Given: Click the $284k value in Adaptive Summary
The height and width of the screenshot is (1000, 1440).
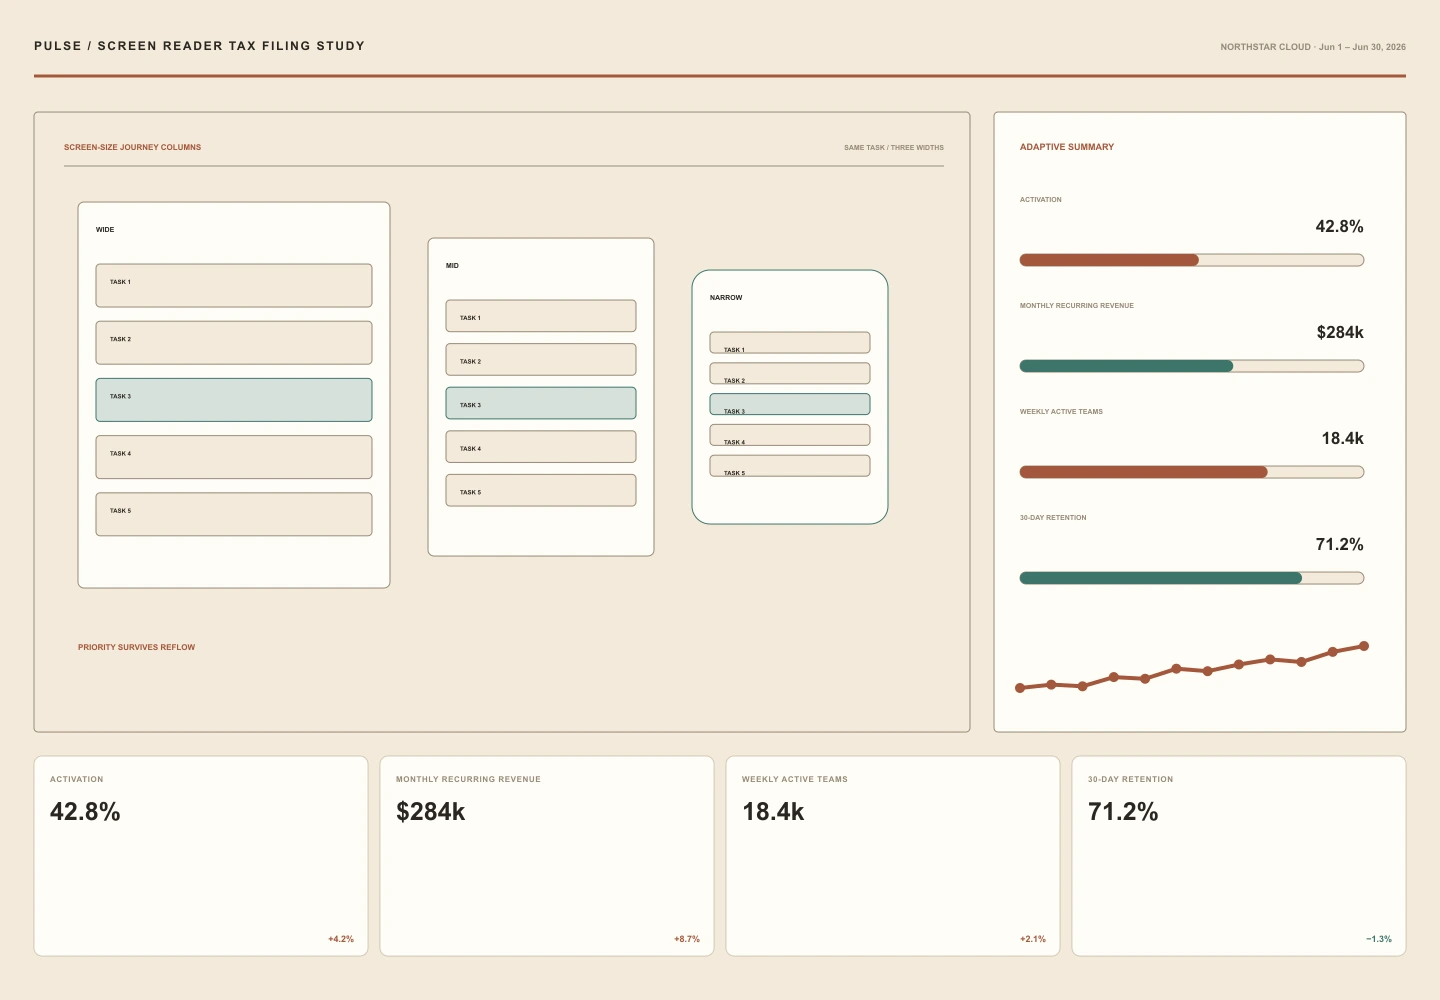Looking at the screenshot, I should coord(1340,333).
